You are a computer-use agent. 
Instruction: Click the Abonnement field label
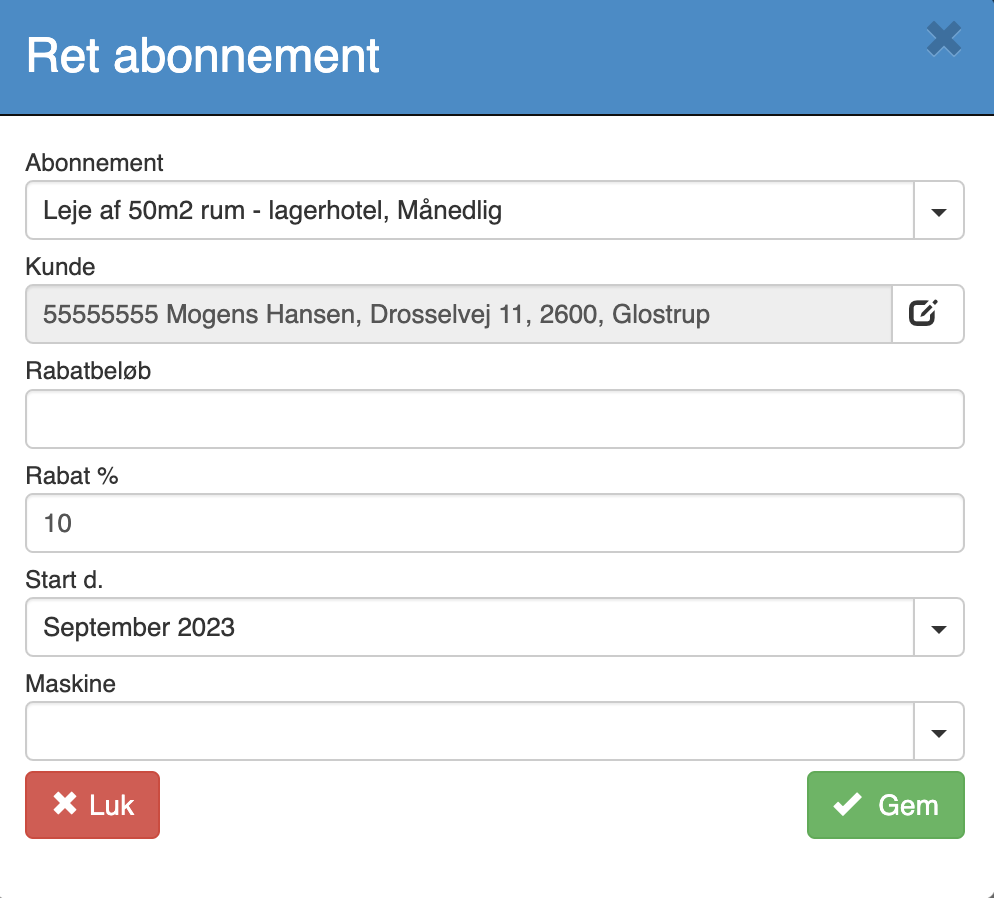[94, 163]
